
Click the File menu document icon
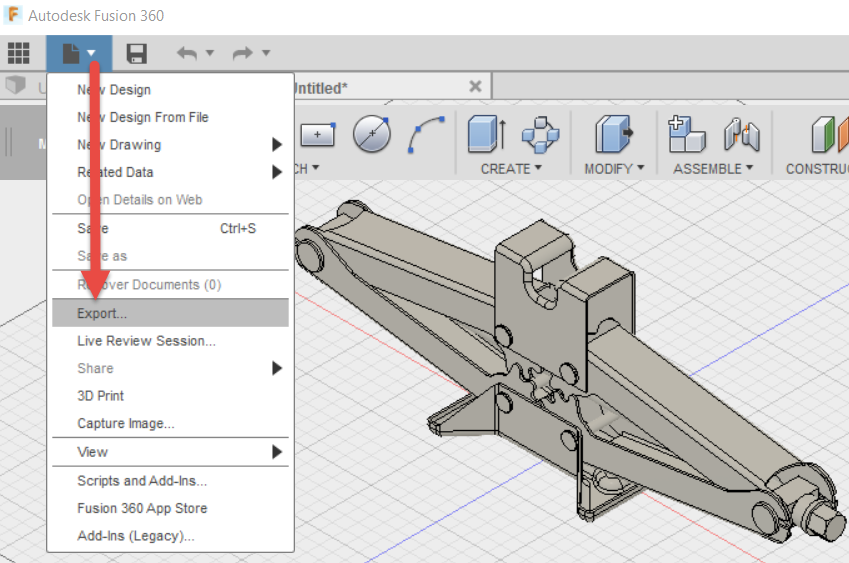(71, 54)
